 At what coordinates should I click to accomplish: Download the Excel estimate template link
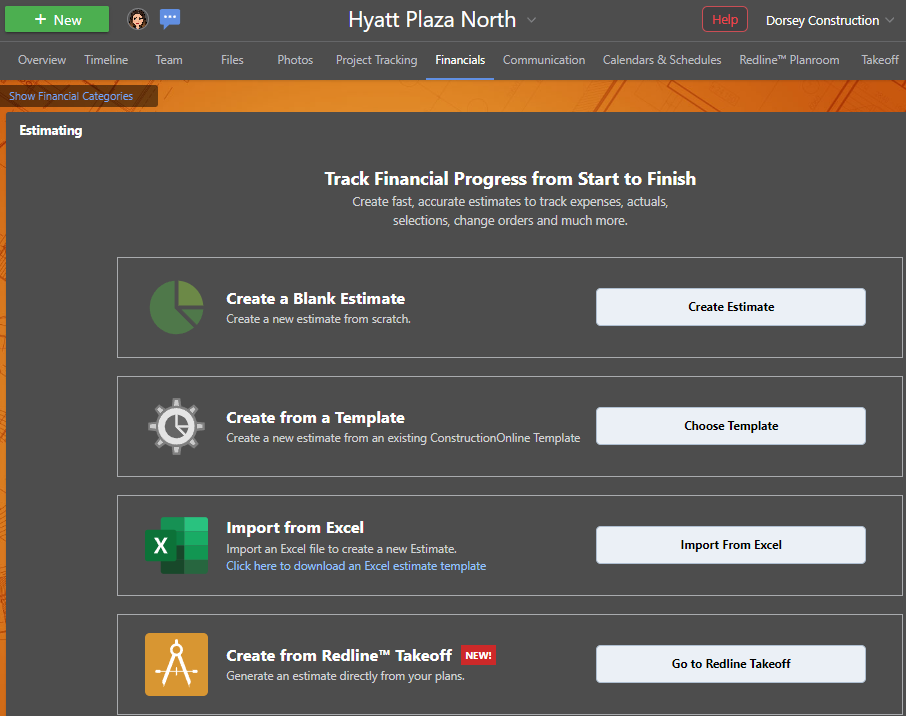pos(356,566)
